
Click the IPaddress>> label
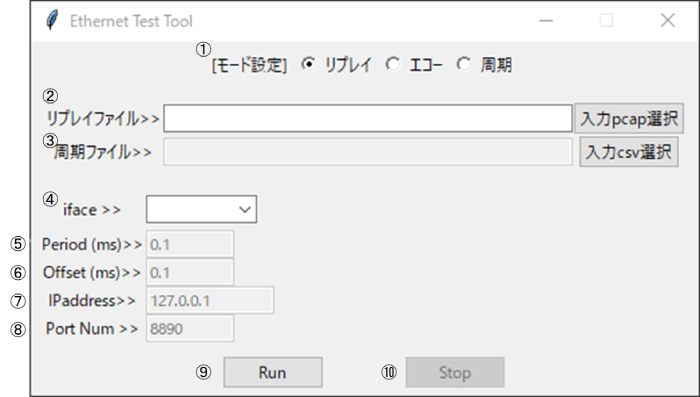[x=92, y=301]
